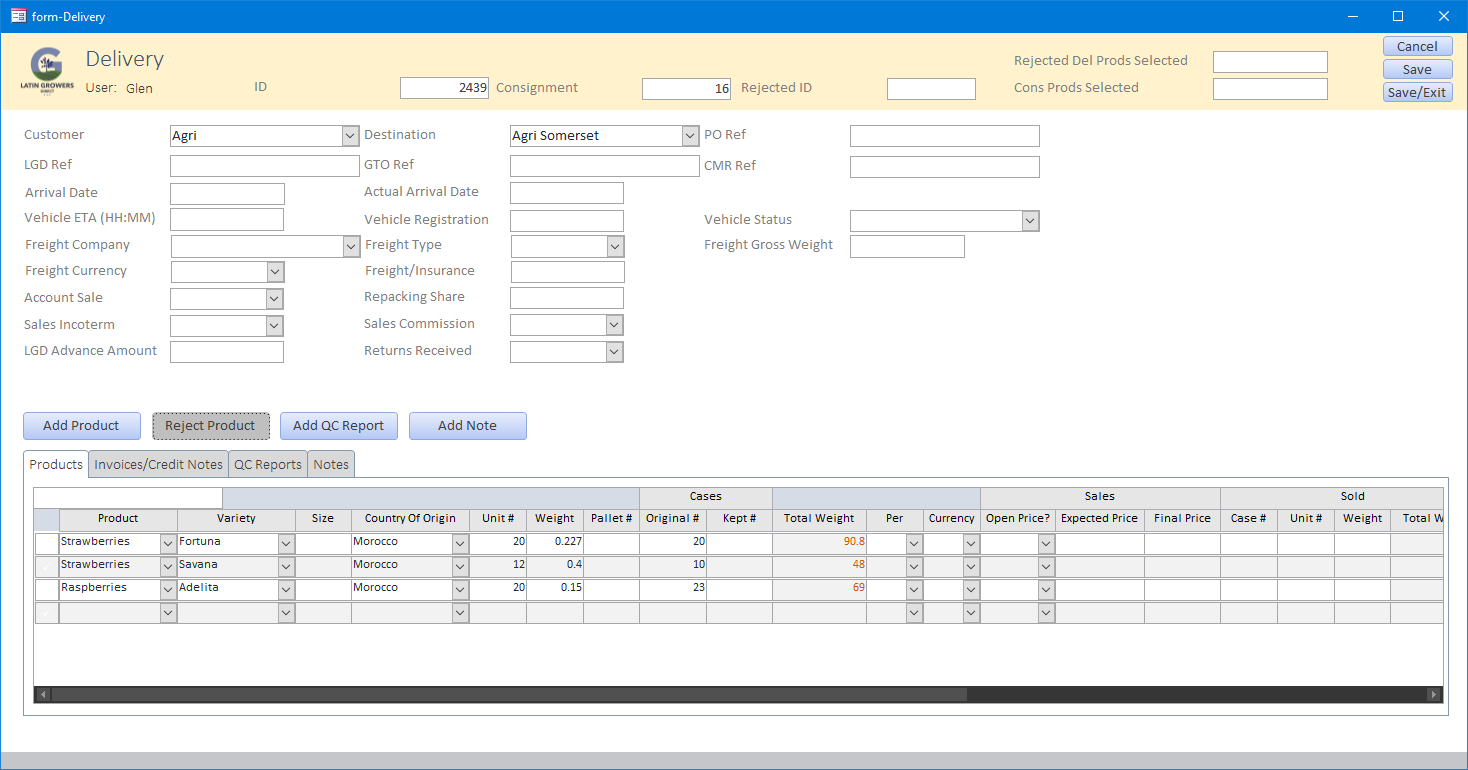Click the Add QC Report button
Image resolution: width=1468 pixels, height=770 pixels.
338,426
